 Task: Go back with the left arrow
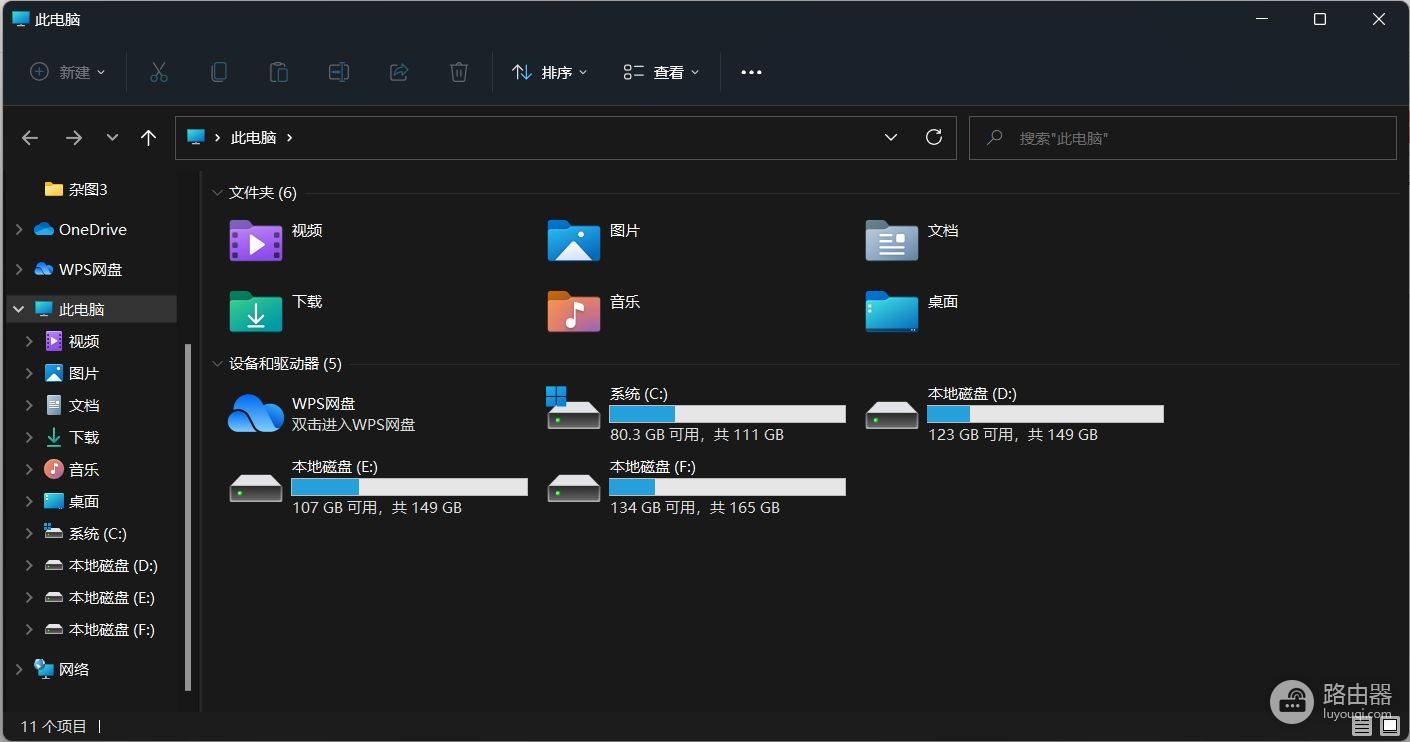tap(30, 138)
